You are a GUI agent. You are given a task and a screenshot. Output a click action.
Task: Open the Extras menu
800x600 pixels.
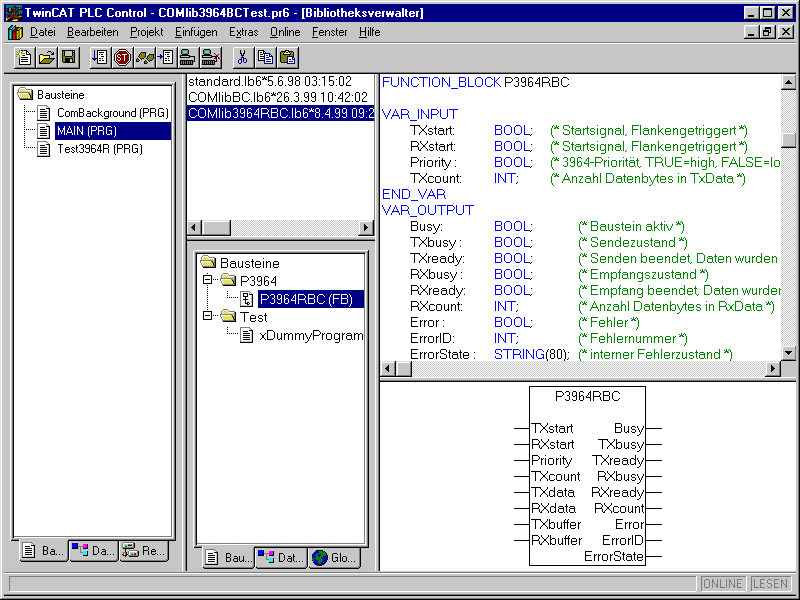[243, 32]
